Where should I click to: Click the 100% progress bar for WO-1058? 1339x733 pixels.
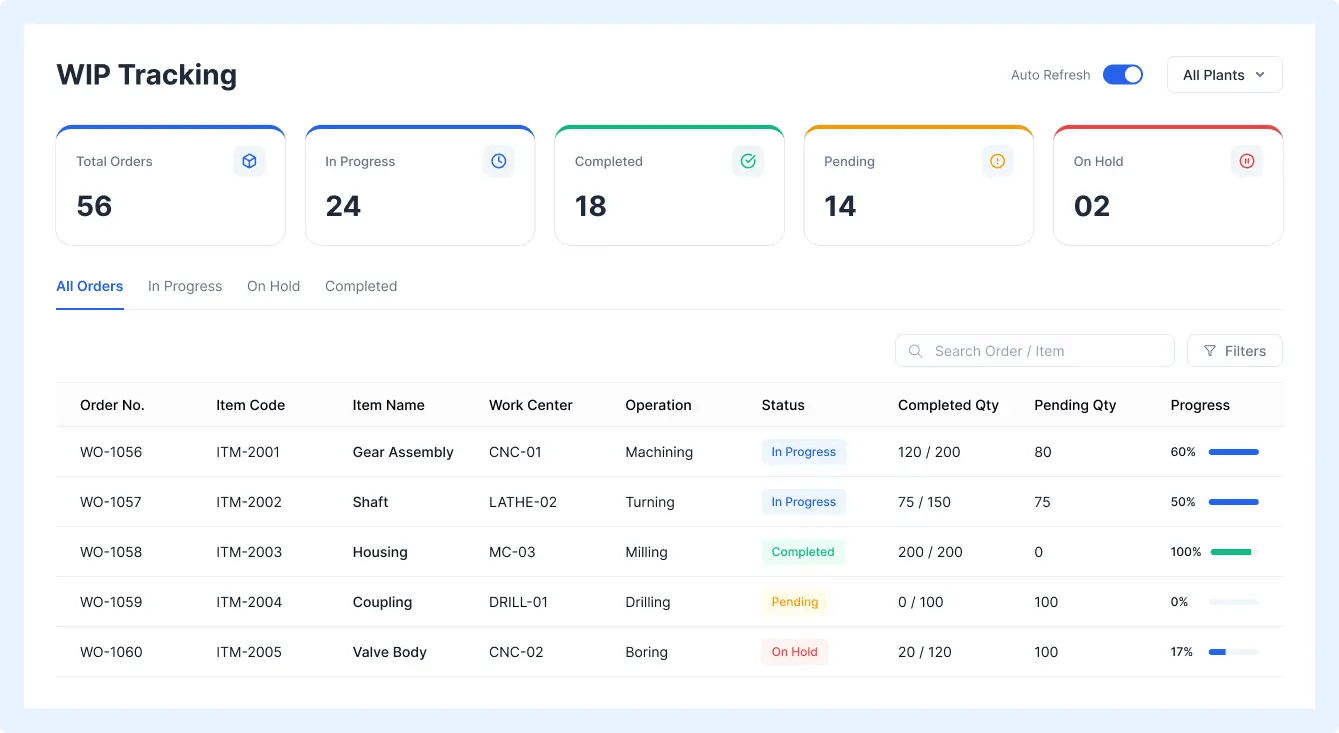tap(1231, 552)
